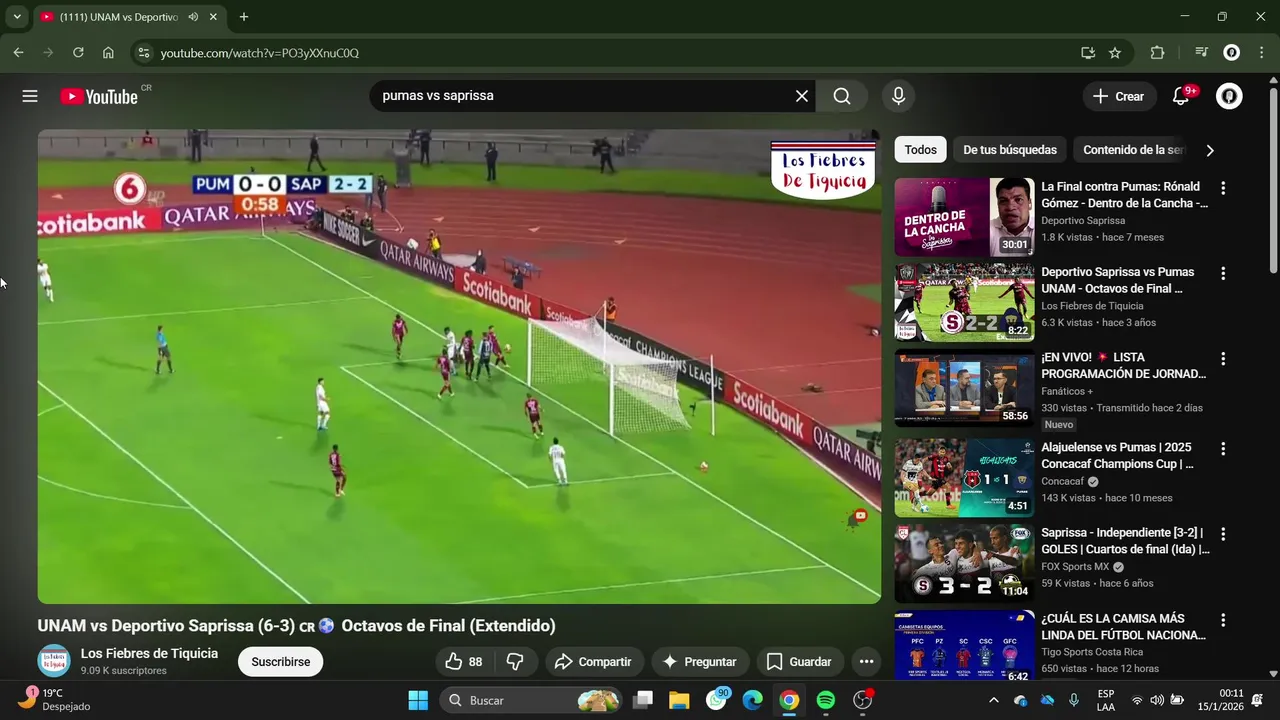Open Saprissa vs Pumas 8:22 thumbnail
The width and height of the screenshot is (1280, 720).
pyautogui.click(x=964, y=302)
